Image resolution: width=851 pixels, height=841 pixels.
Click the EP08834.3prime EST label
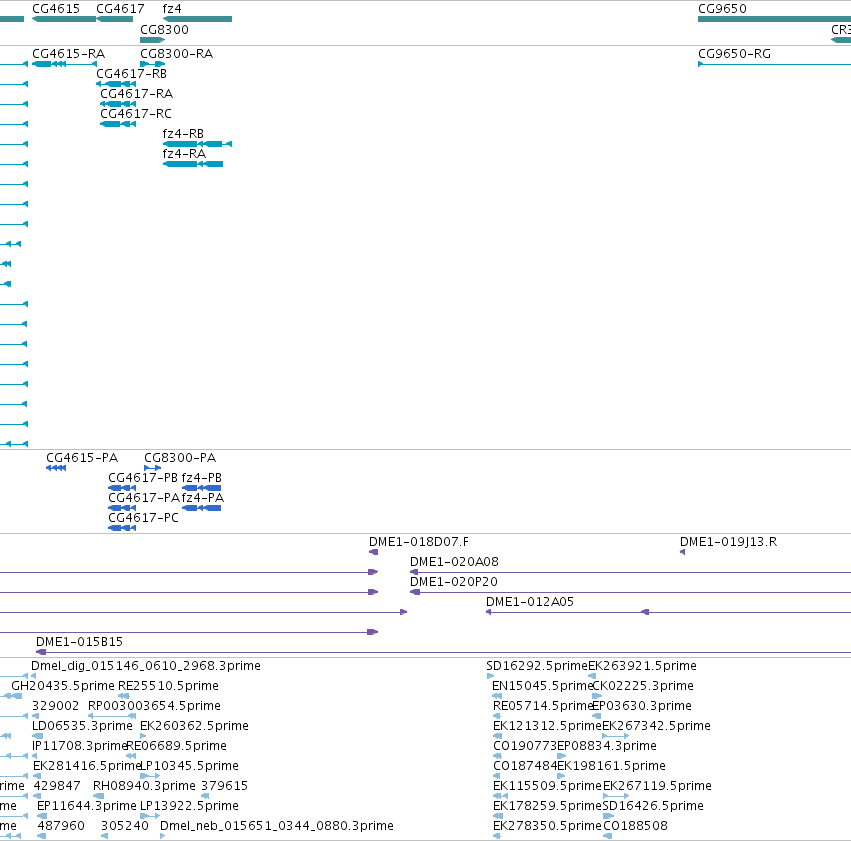click(x=607, y=746)
